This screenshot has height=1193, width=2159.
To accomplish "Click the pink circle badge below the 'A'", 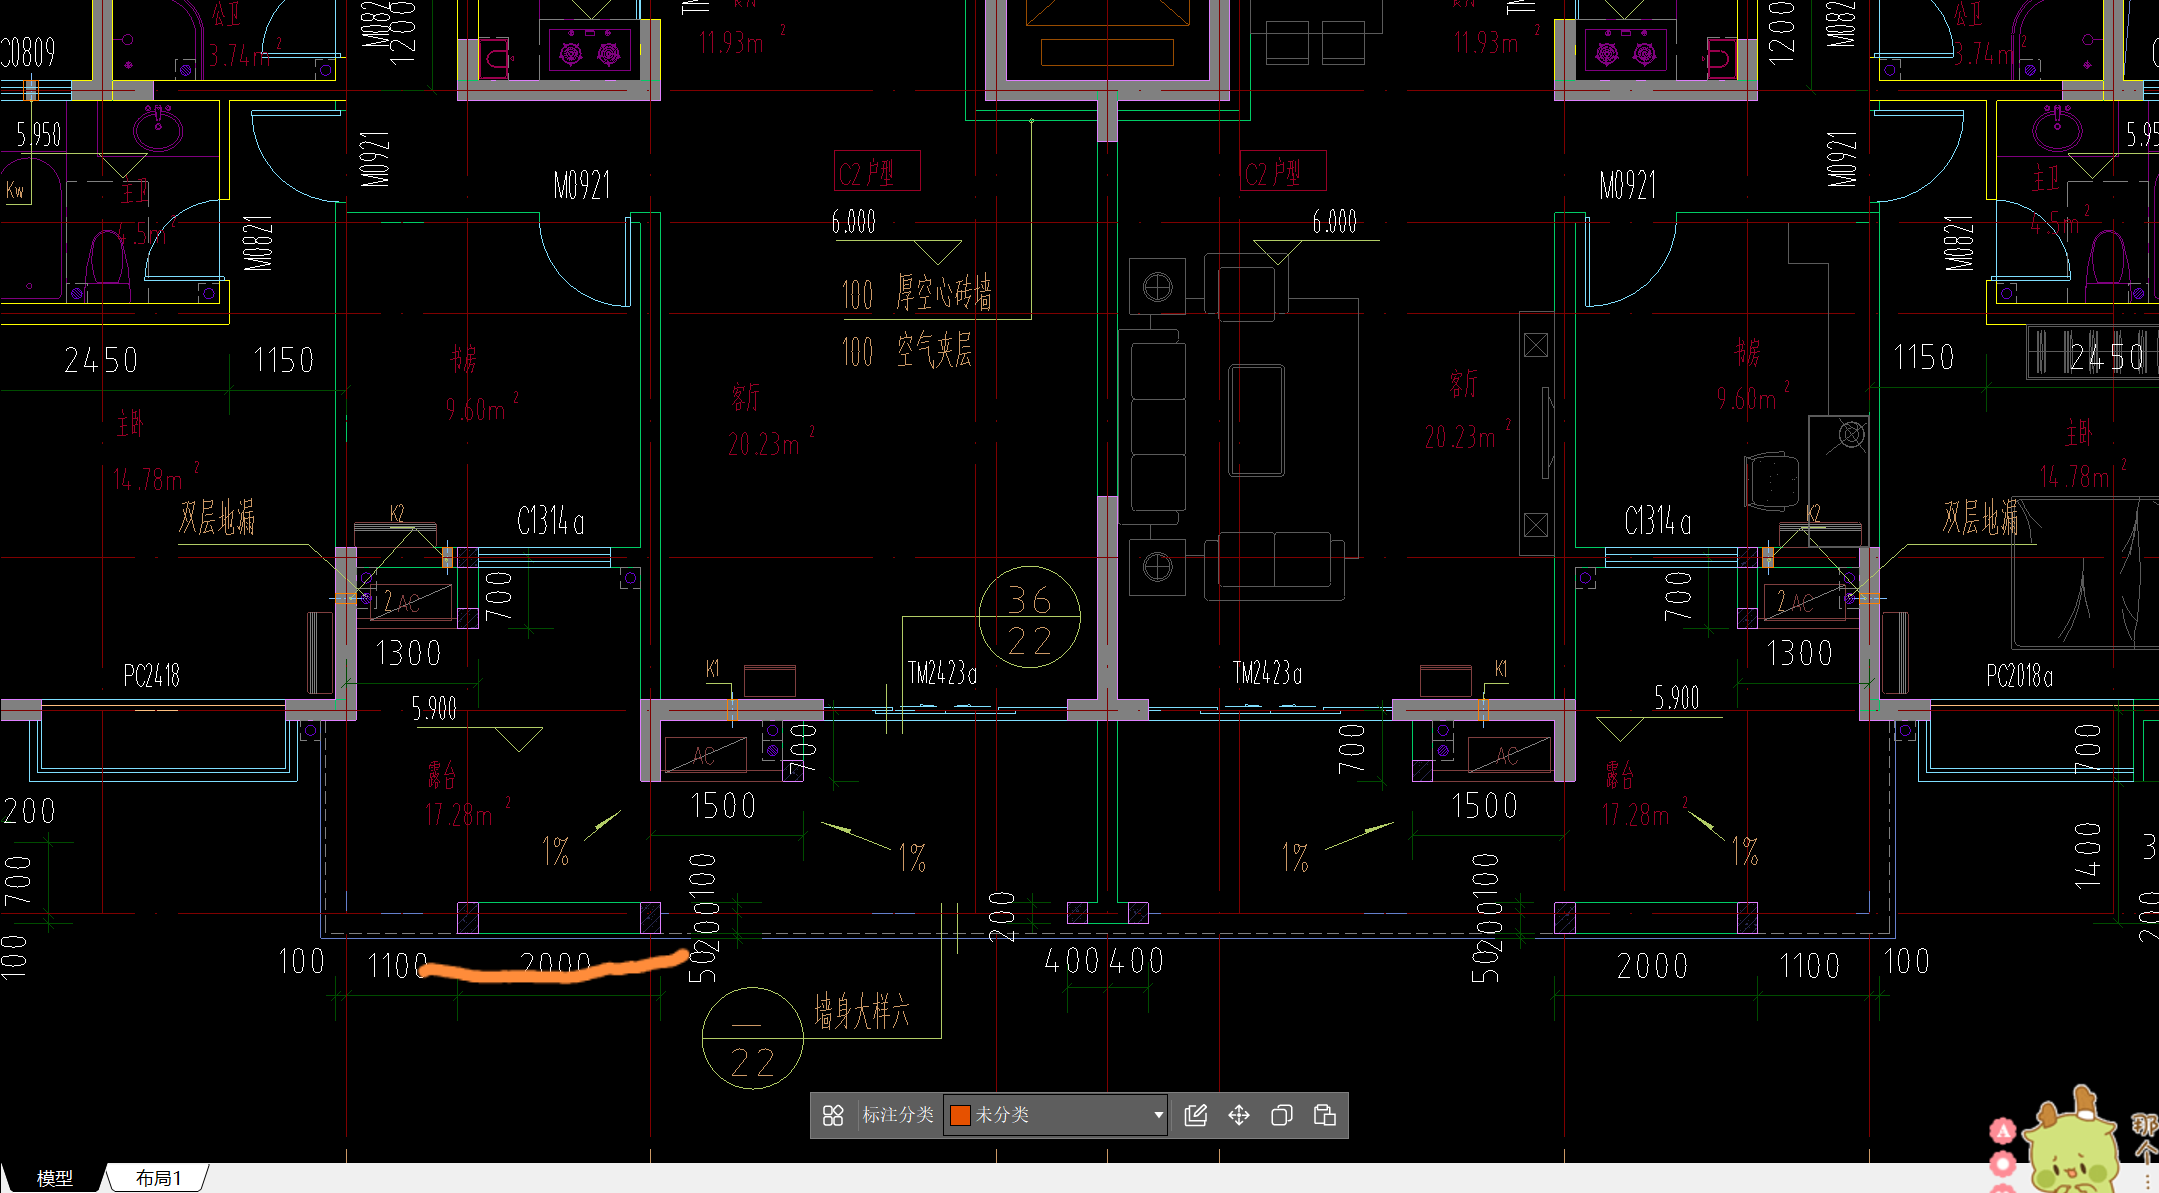I will [2002, 1165].
